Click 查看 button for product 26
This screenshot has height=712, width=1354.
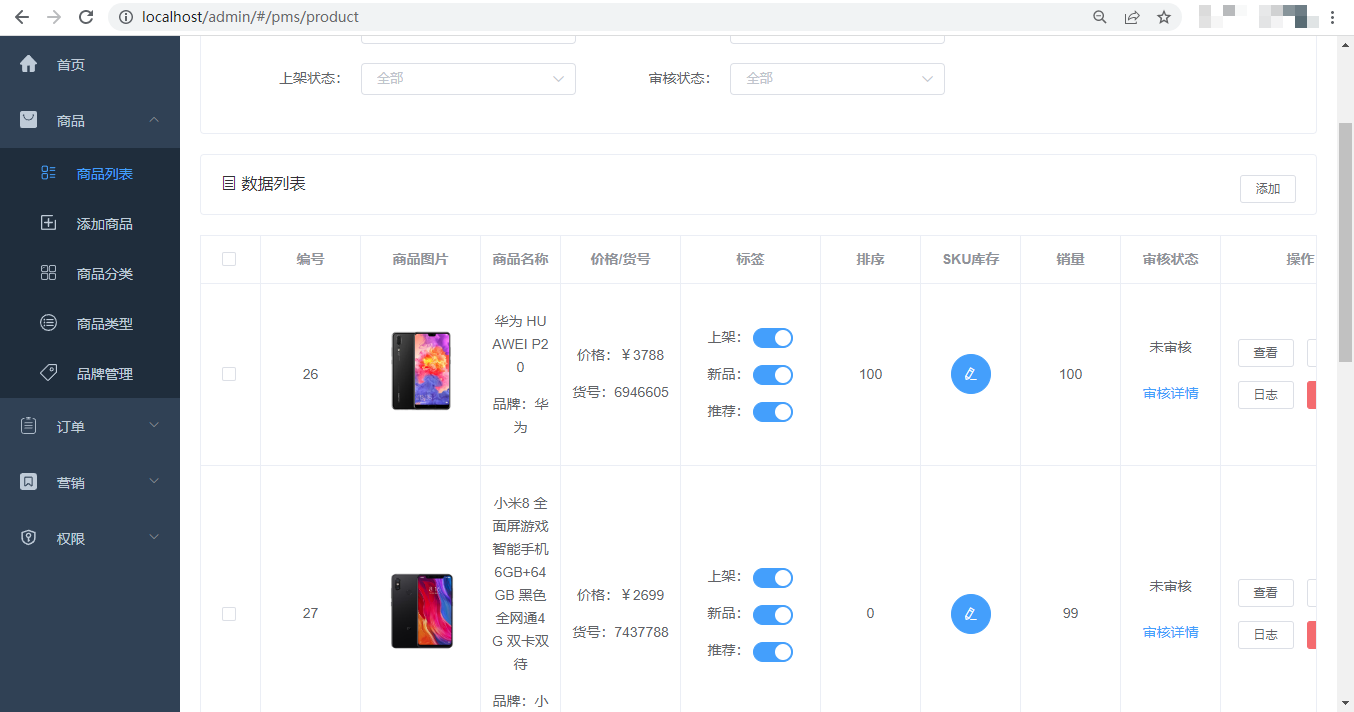(x=1265, y=353)
